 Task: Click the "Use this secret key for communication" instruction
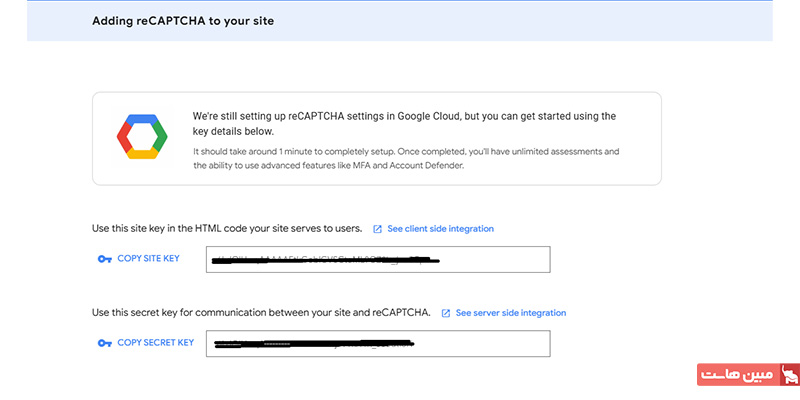(x=261, y=313)
